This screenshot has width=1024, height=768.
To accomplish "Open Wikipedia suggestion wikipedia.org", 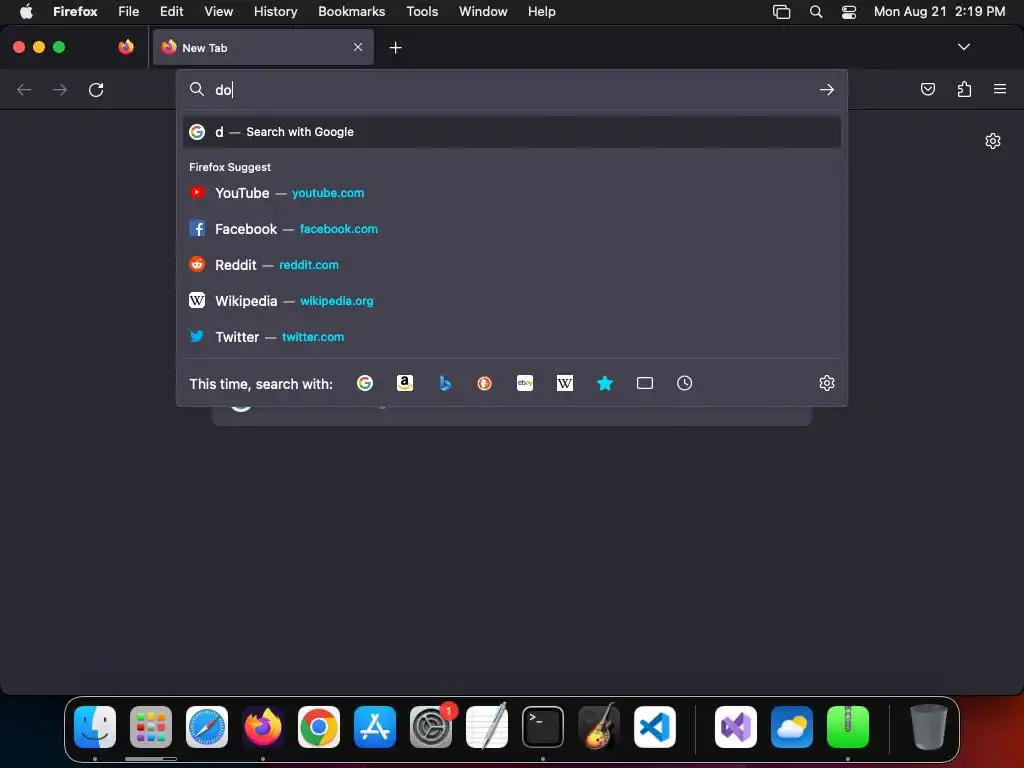I will (512, 301).
